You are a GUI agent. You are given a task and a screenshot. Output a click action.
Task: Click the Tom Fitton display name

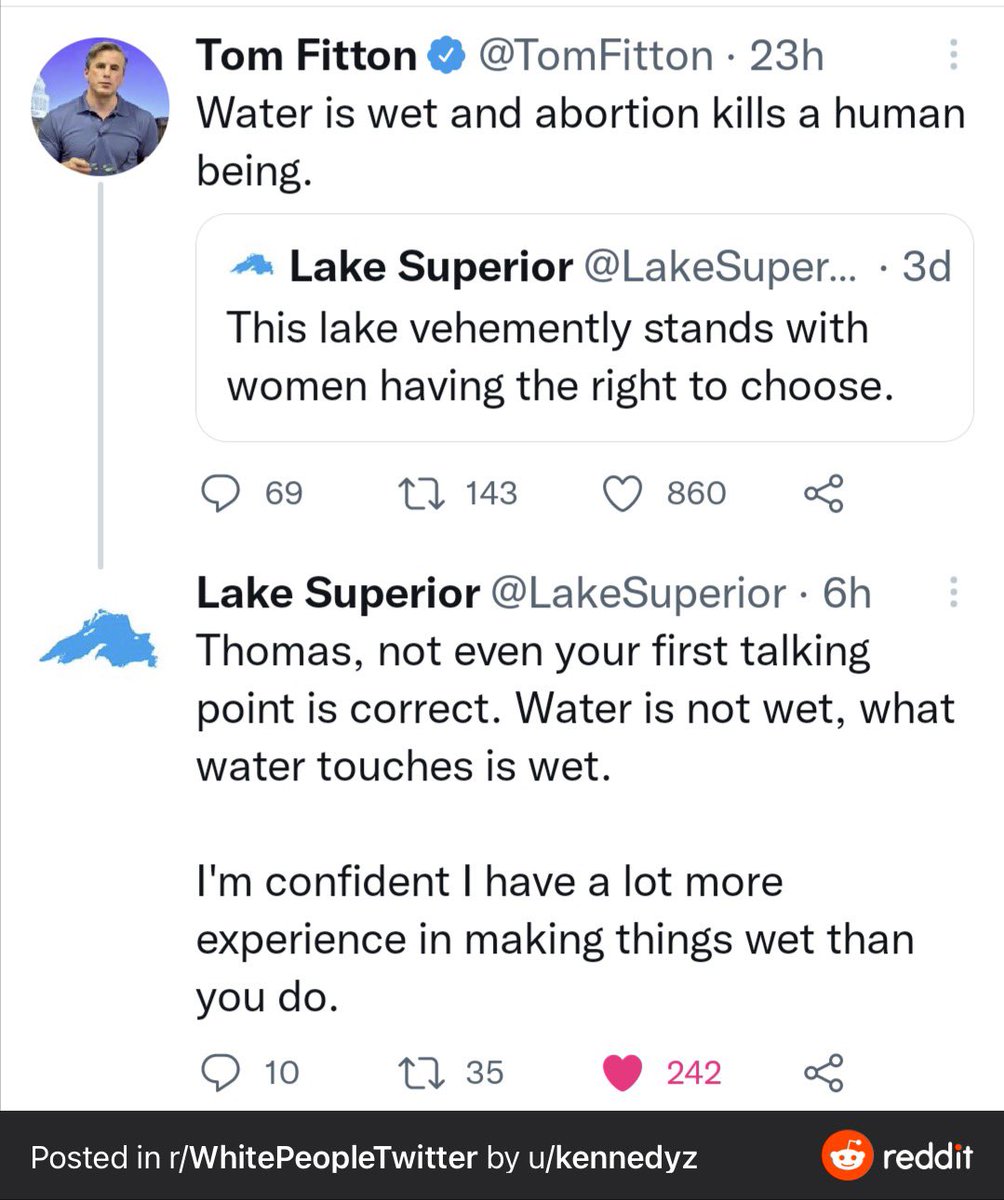(306, 55)
